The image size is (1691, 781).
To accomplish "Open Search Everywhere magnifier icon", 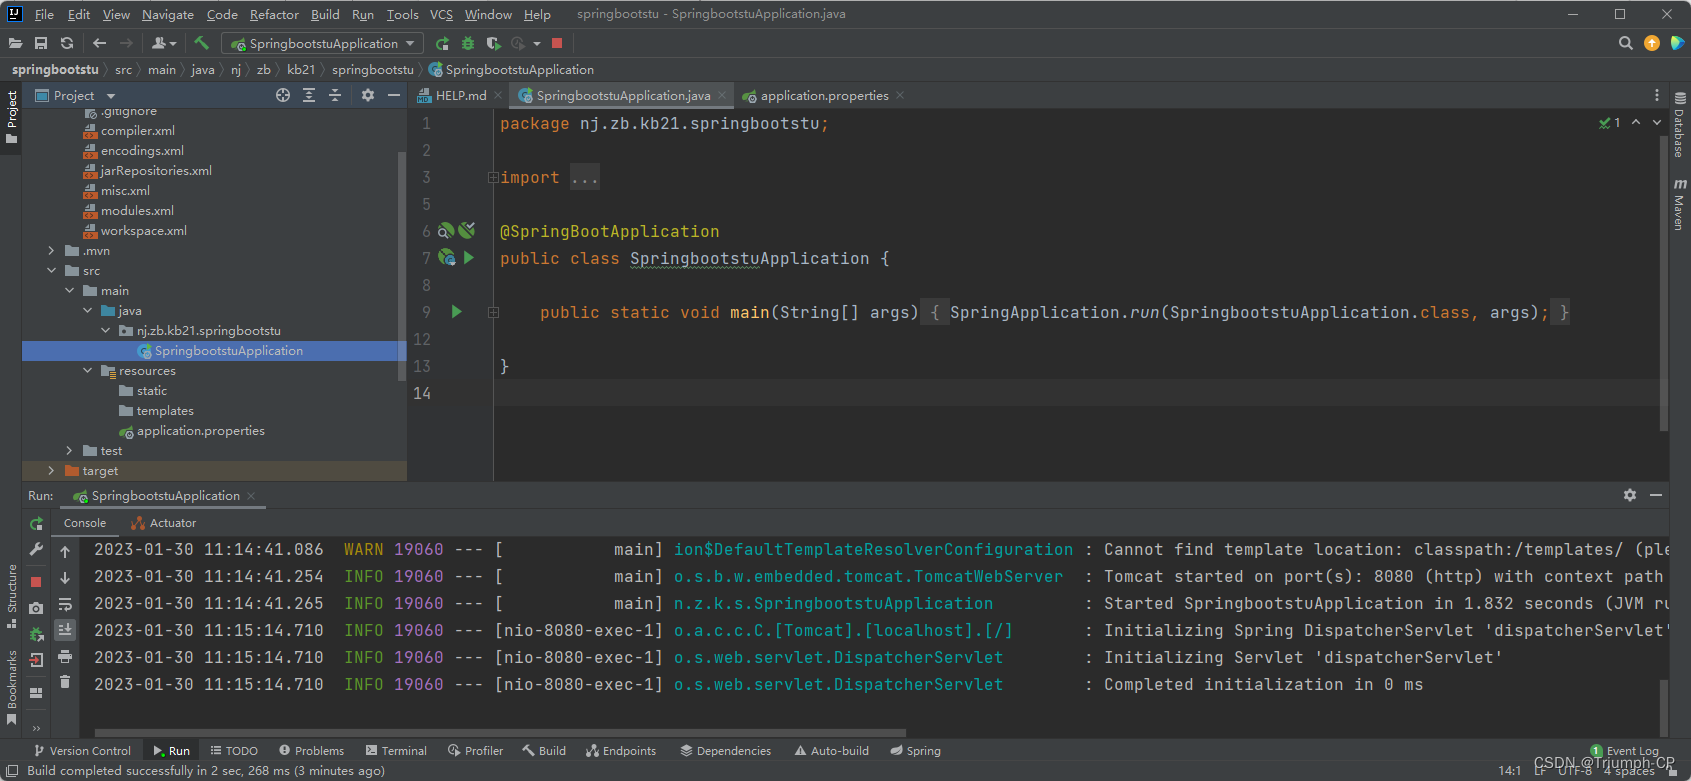I will (x=1625, y=43).
